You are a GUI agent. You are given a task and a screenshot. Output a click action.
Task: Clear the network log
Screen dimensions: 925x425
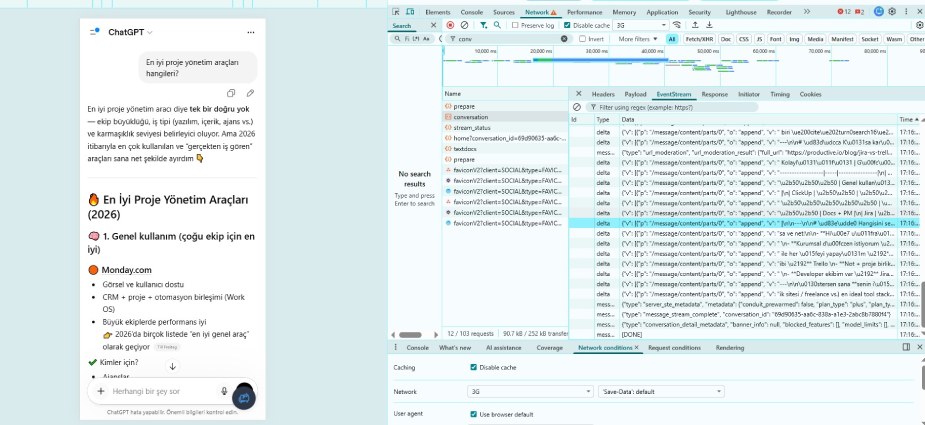464,25
